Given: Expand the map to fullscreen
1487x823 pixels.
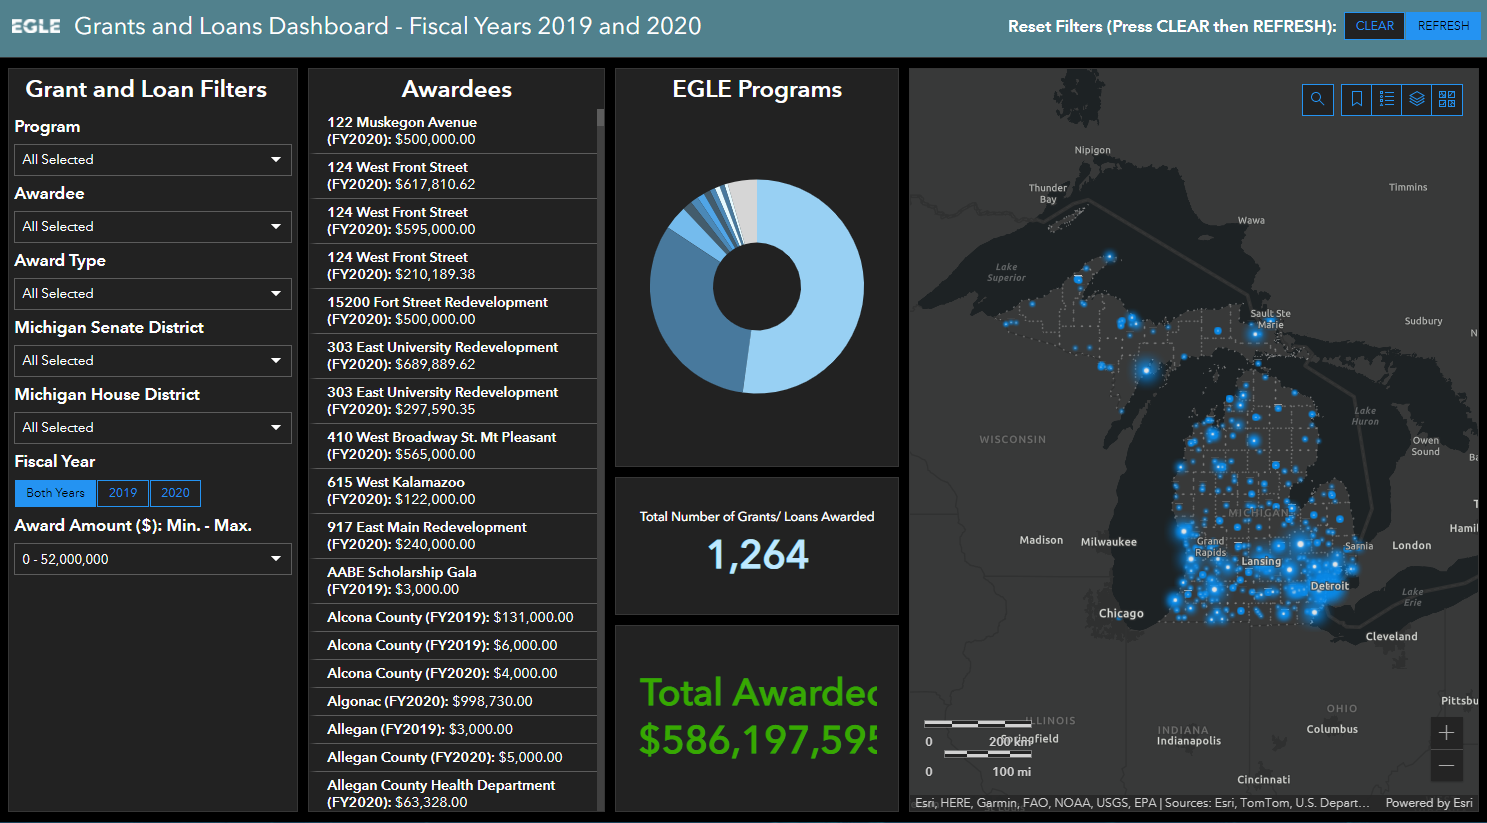Looking at the screenshot, I should click(1446, 99).
